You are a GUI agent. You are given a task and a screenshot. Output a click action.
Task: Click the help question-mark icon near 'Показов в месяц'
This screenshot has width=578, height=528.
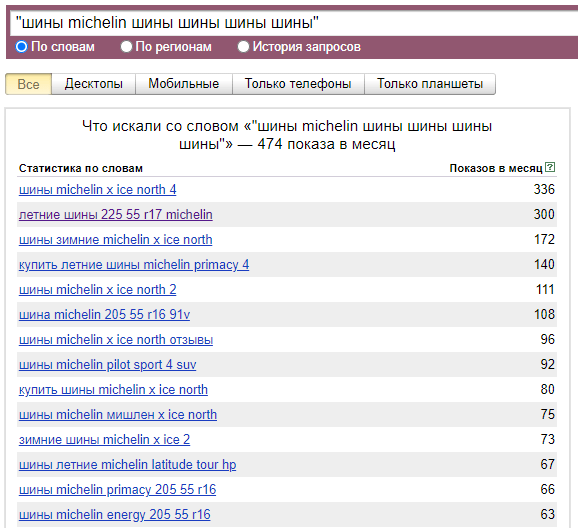[x=550, y=167]
